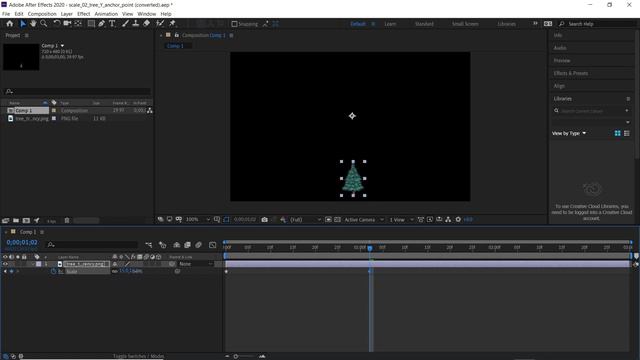Image resolution: width=640 pixels, height=360 pixels.
Task: Create a new folder in the Project panel
Action: [x=16, y=220]
